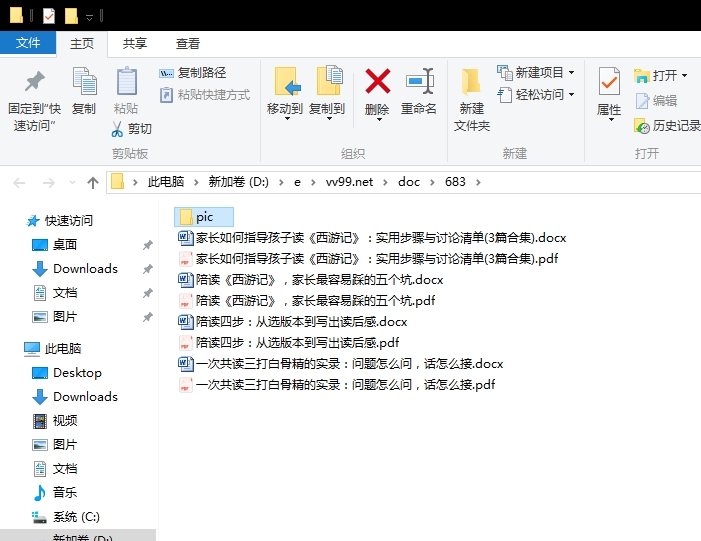Select 家长如何指导孩子读《西游记》(3篇合集).pdf

pyautogui.click(x=368, y=259)
